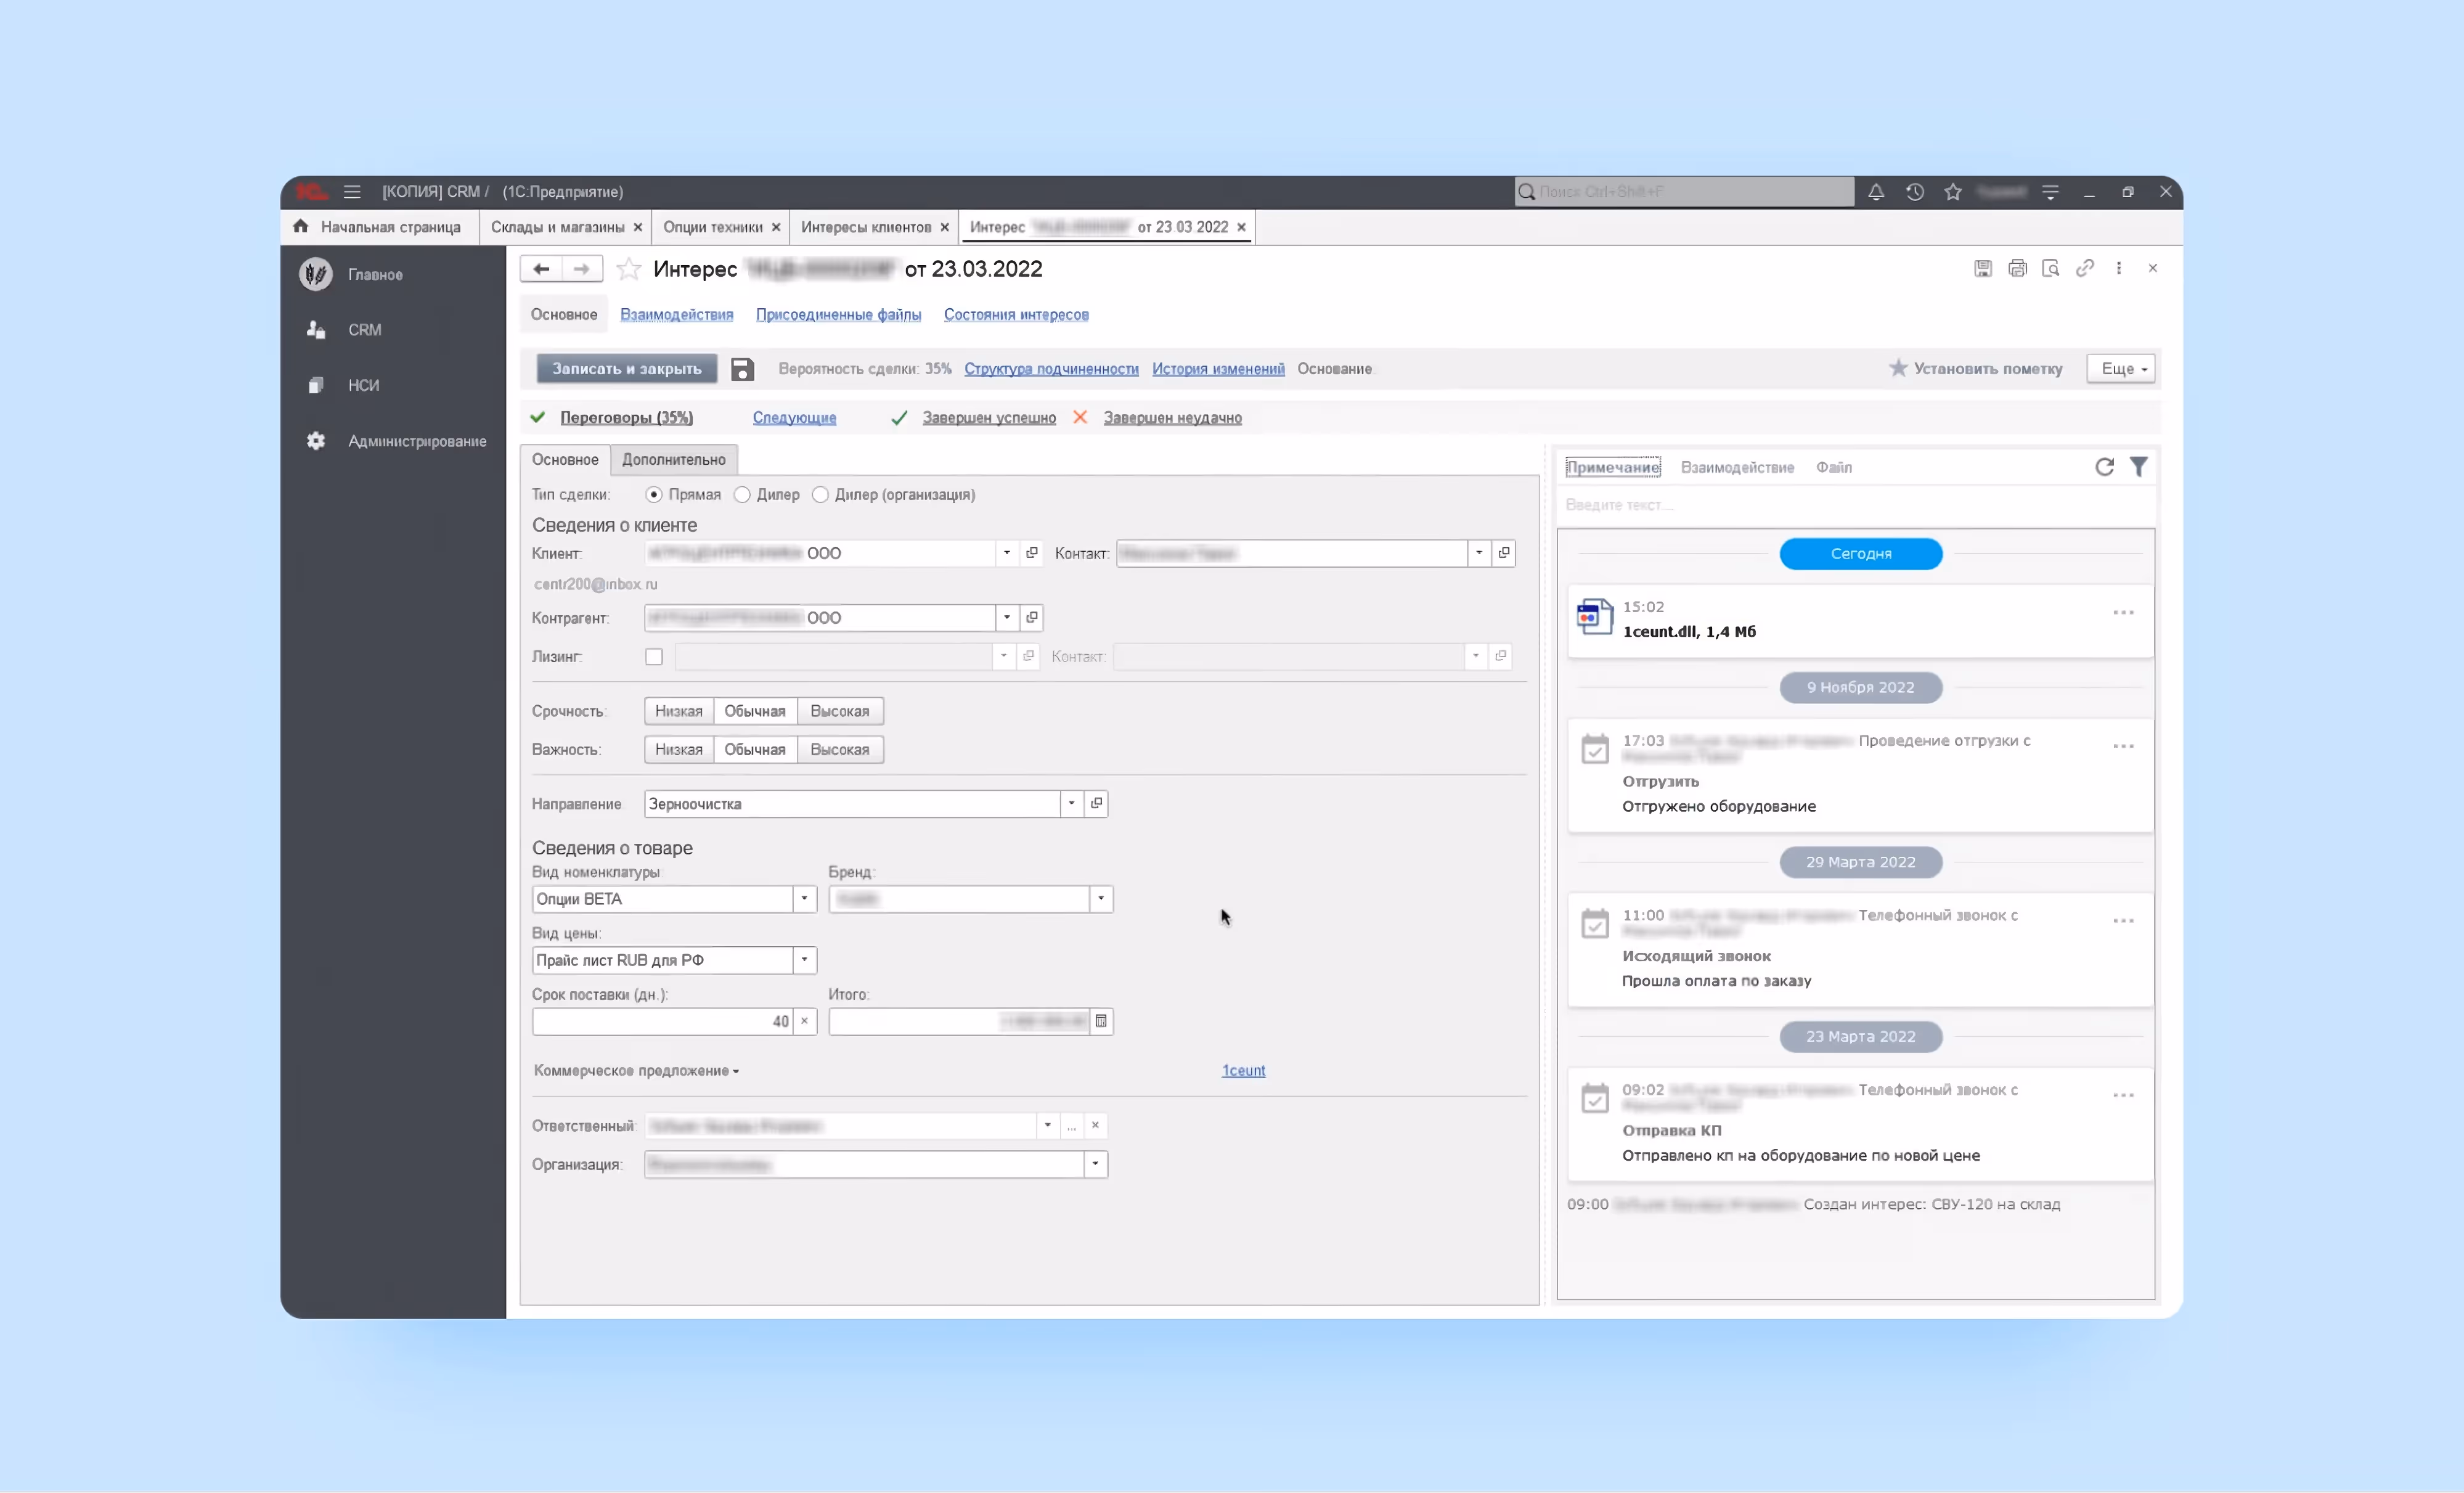Open print preview with the magnifier-document icon
Image resolution: width=2464 pixels, height=1493 pixels.
[2050, 268]
